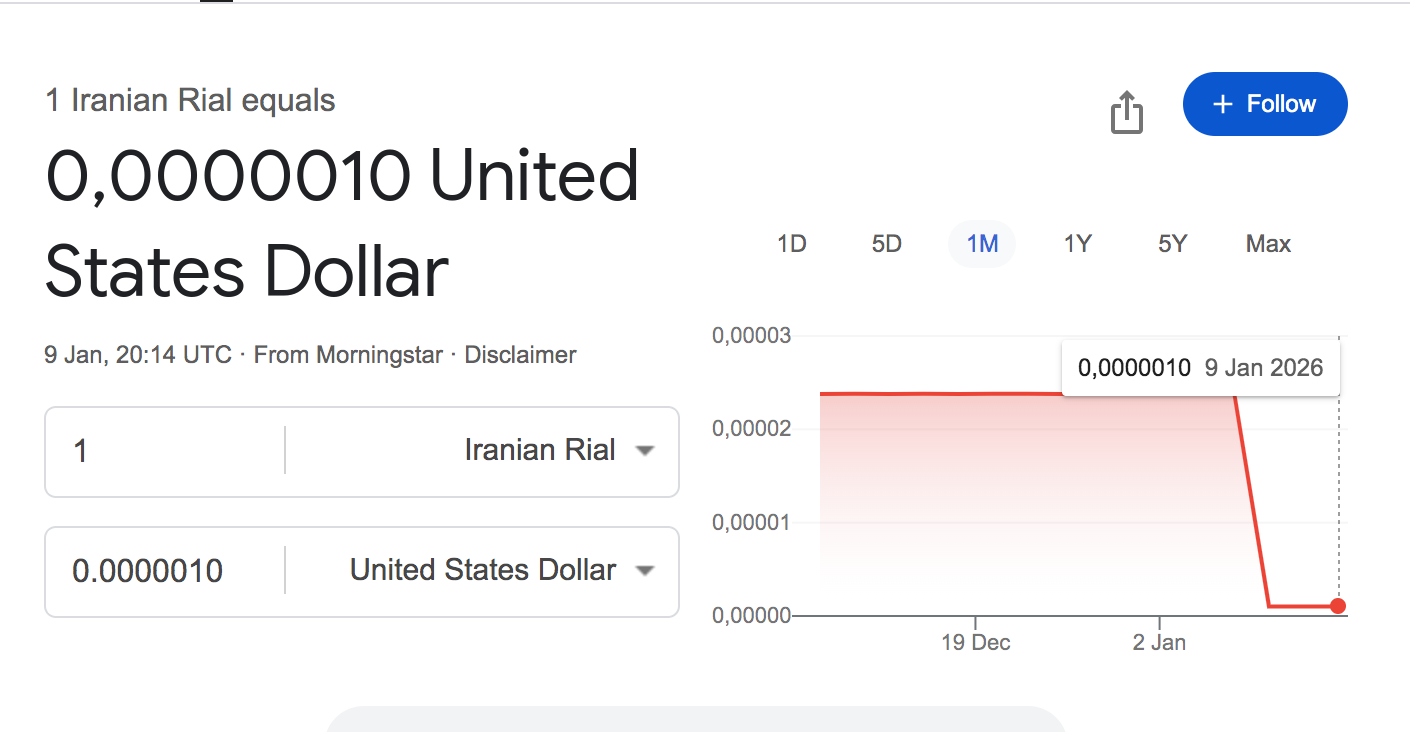The height and width of the screenshot is (732, 1410).
Task: Switch chart to 5D range
Action: coord(886,244)
